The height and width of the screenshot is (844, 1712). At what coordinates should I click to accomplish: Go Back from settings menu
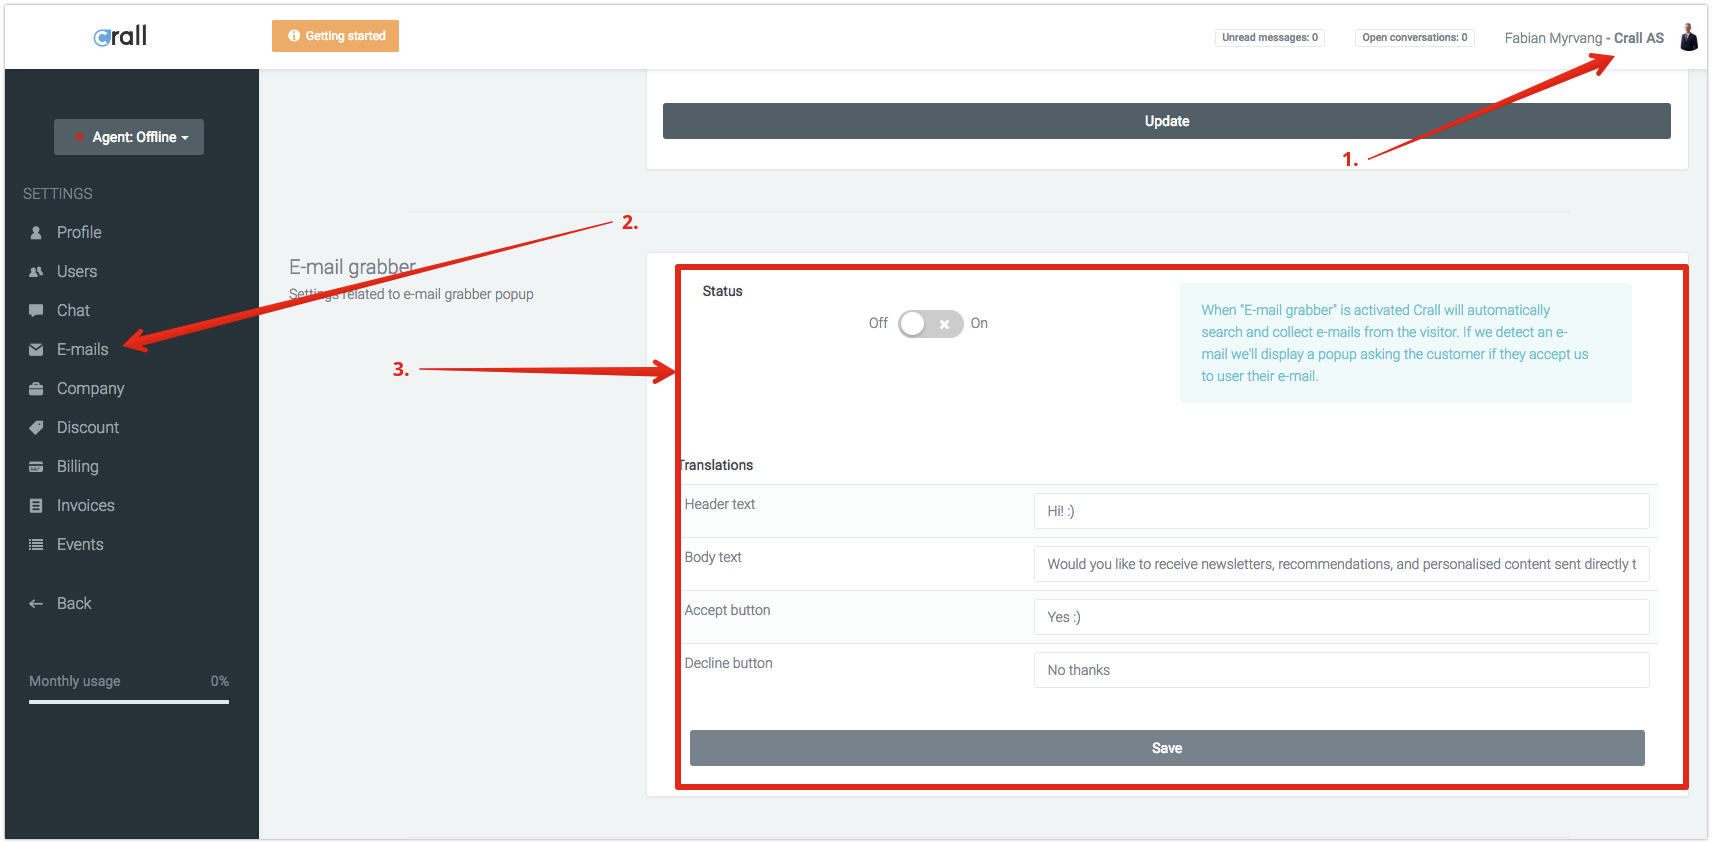point(74,604)
